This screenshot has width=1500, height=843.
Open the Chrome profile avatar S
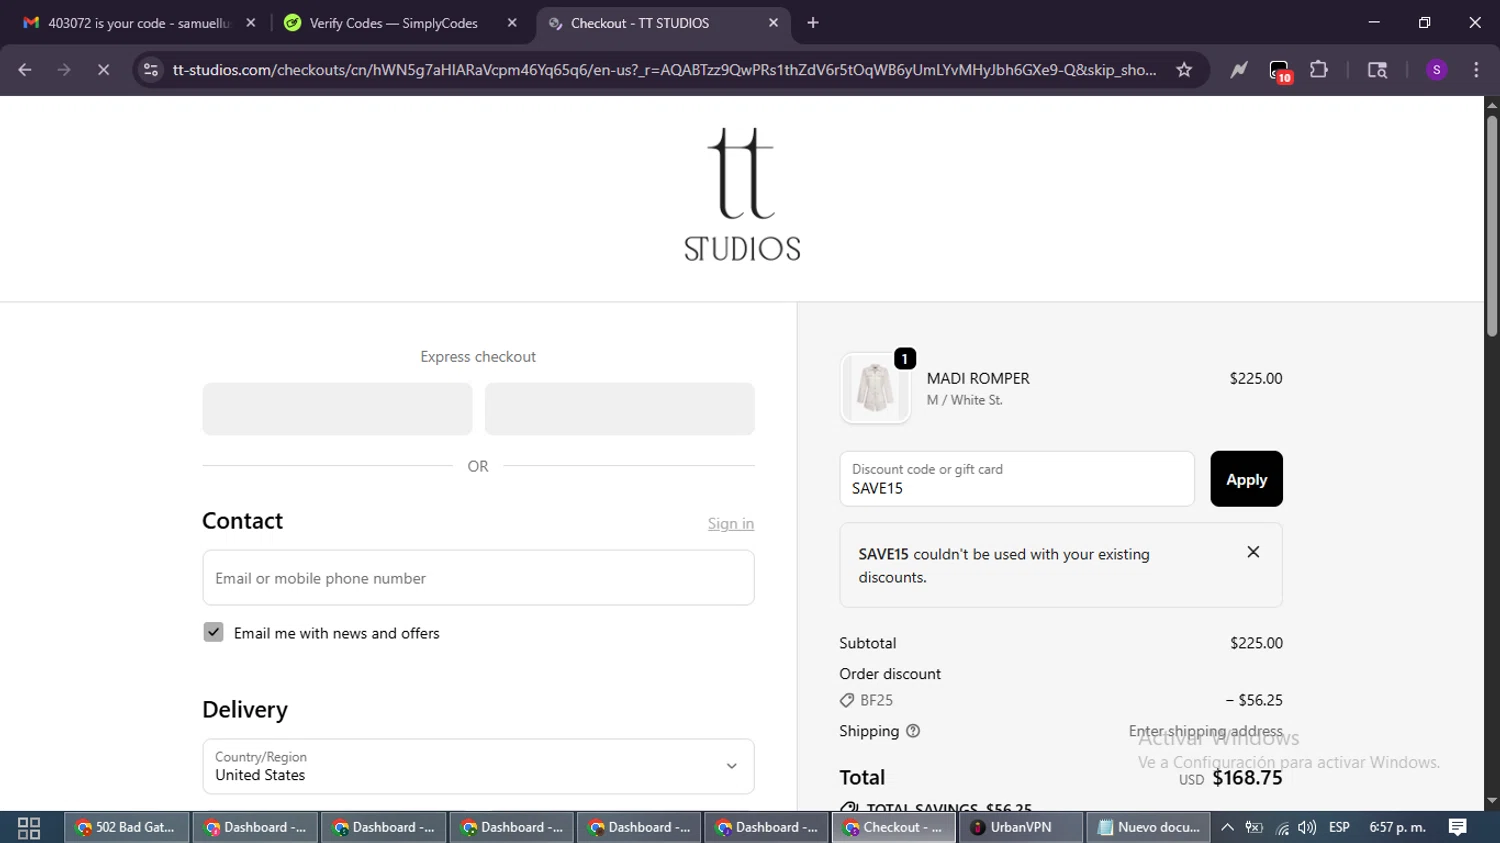1437,70
